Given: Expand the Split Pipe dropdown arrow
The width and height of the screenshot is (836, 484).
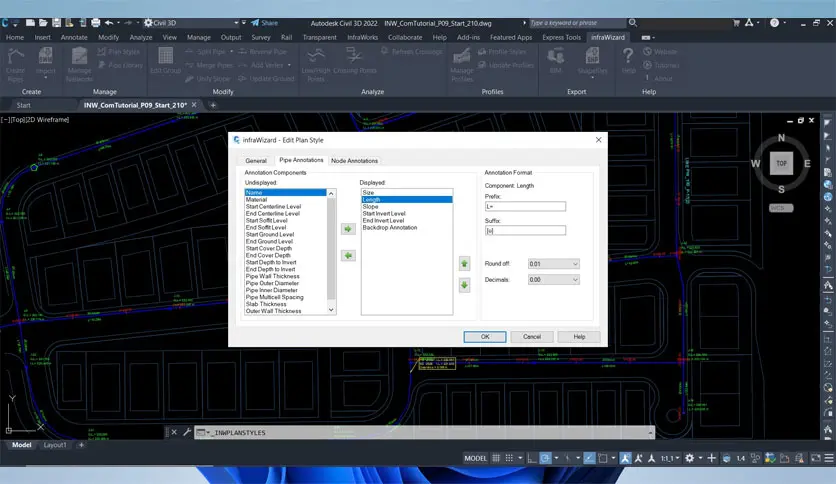Looking at the screenshot, I should [x=231, y=52].
